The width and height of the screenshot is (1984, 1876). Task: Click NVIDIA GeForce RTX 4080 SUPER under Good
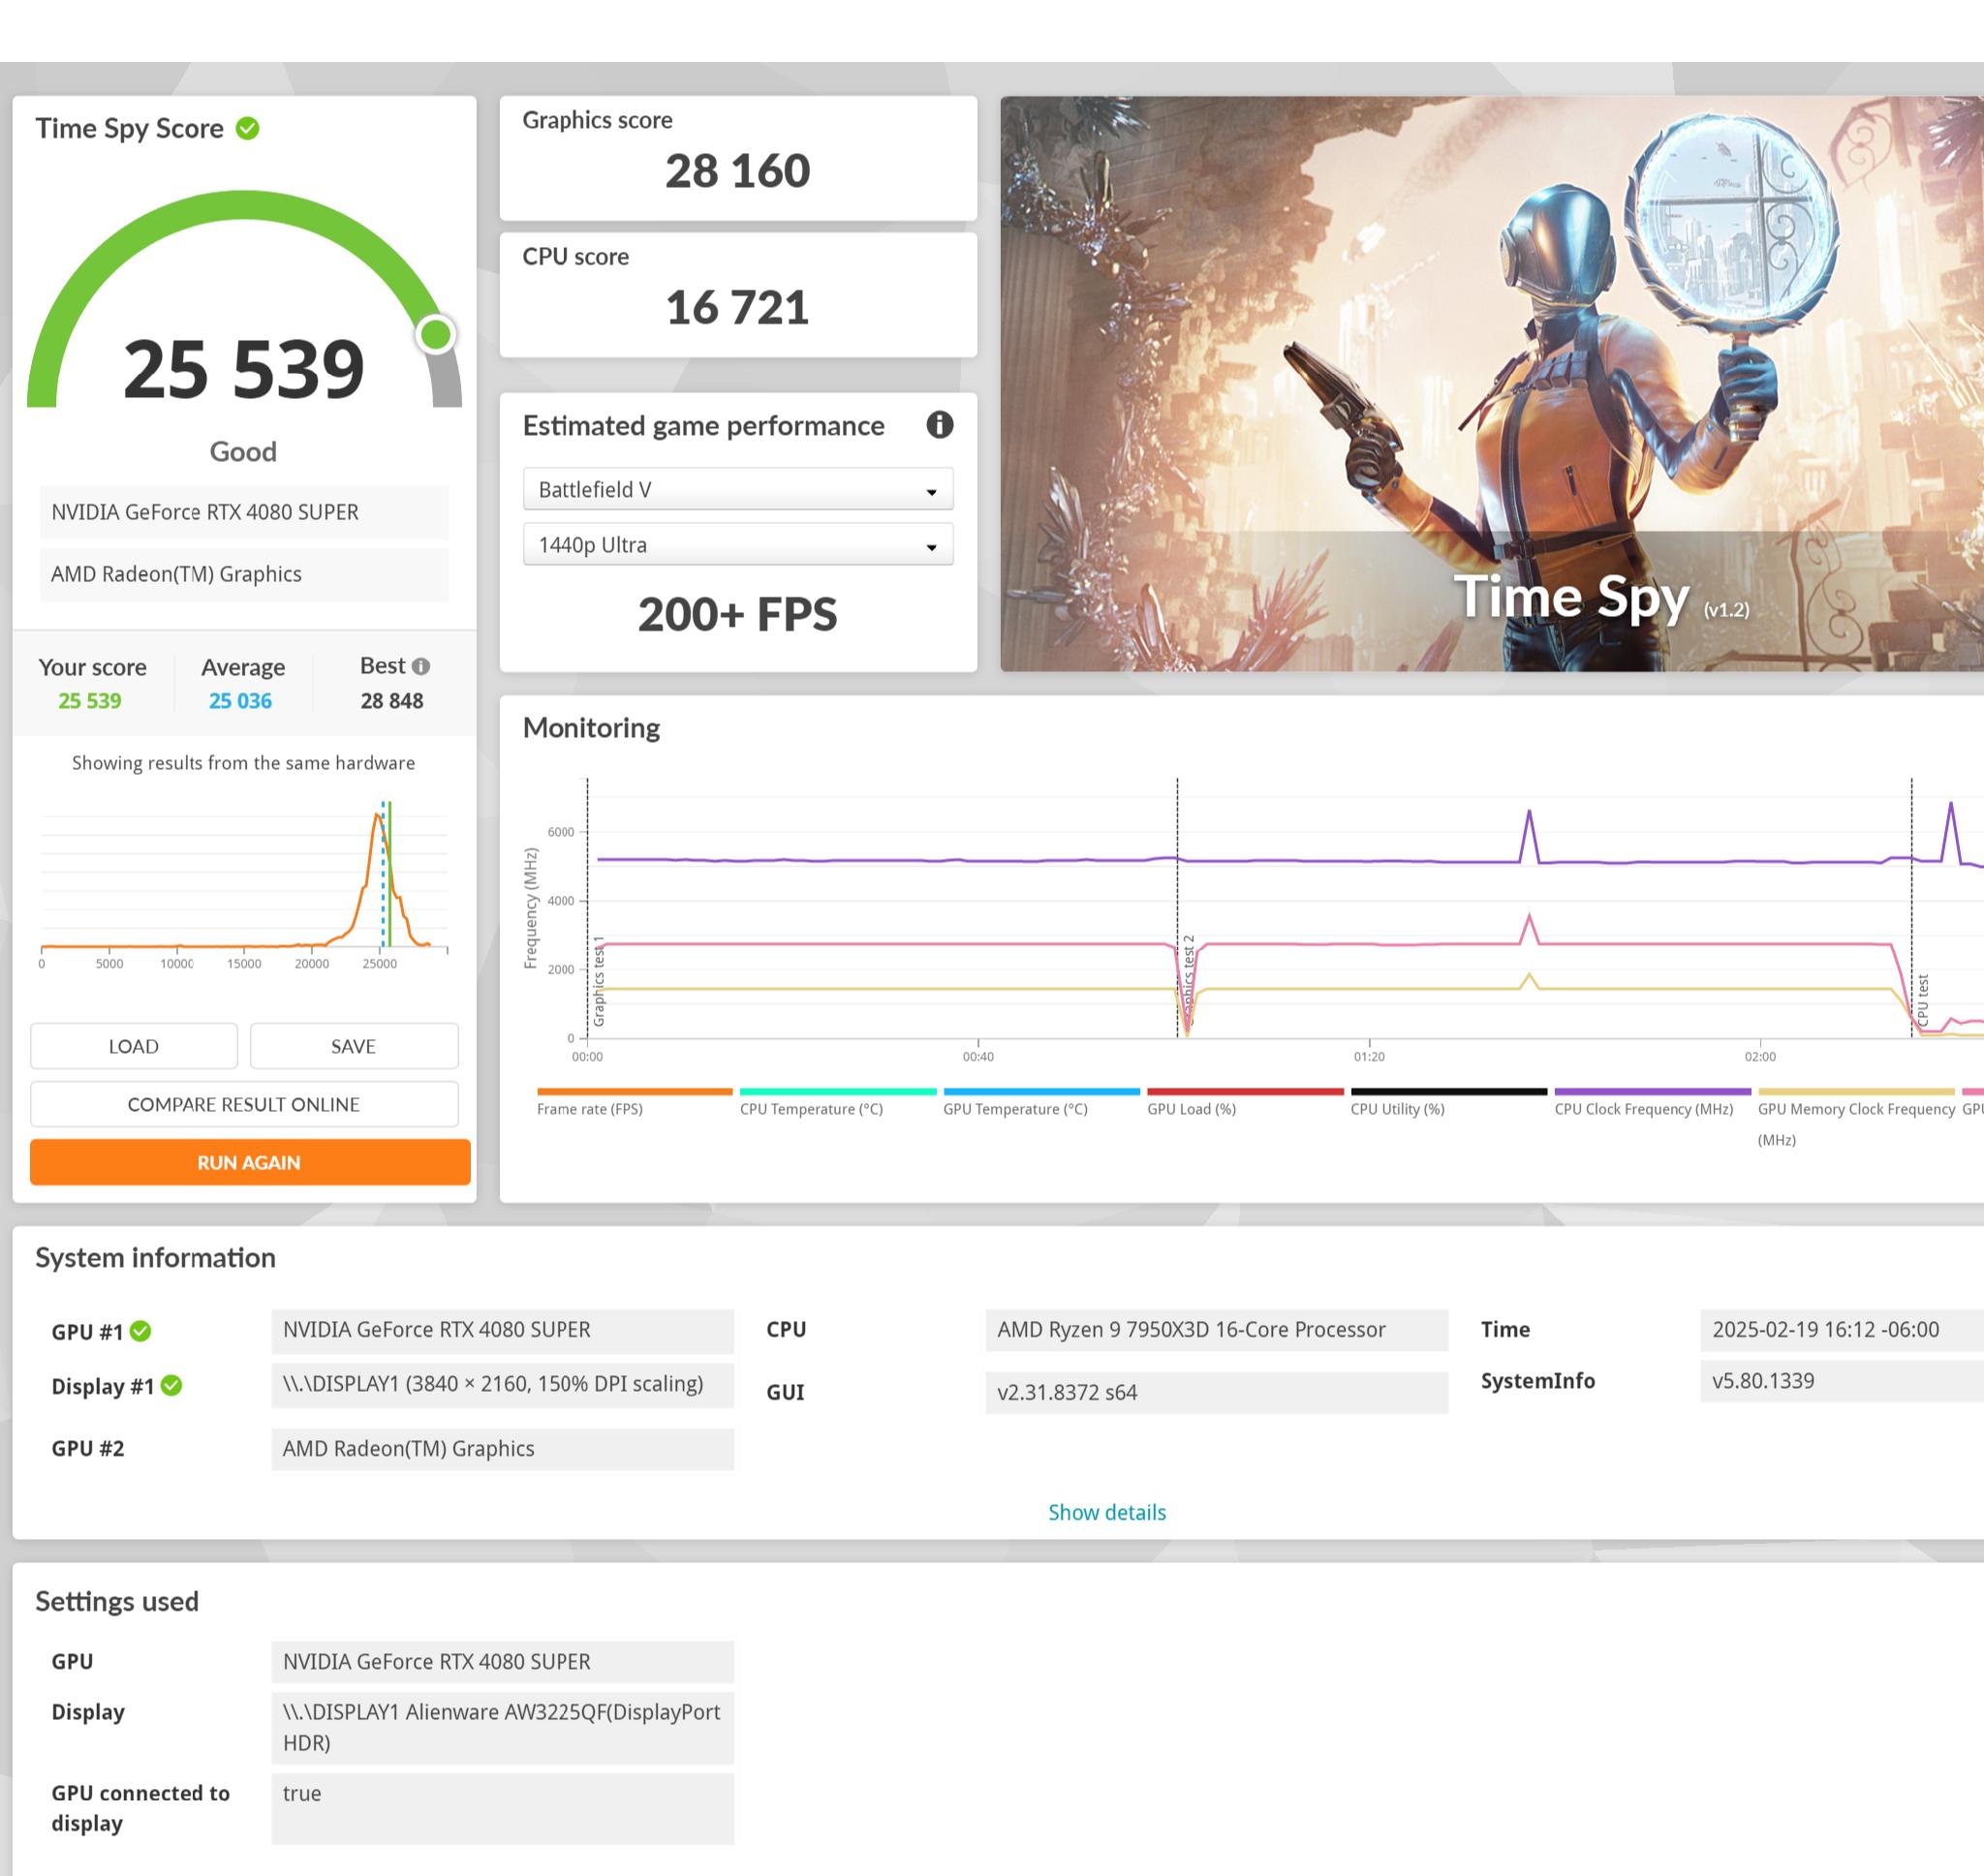click(244, 512)
